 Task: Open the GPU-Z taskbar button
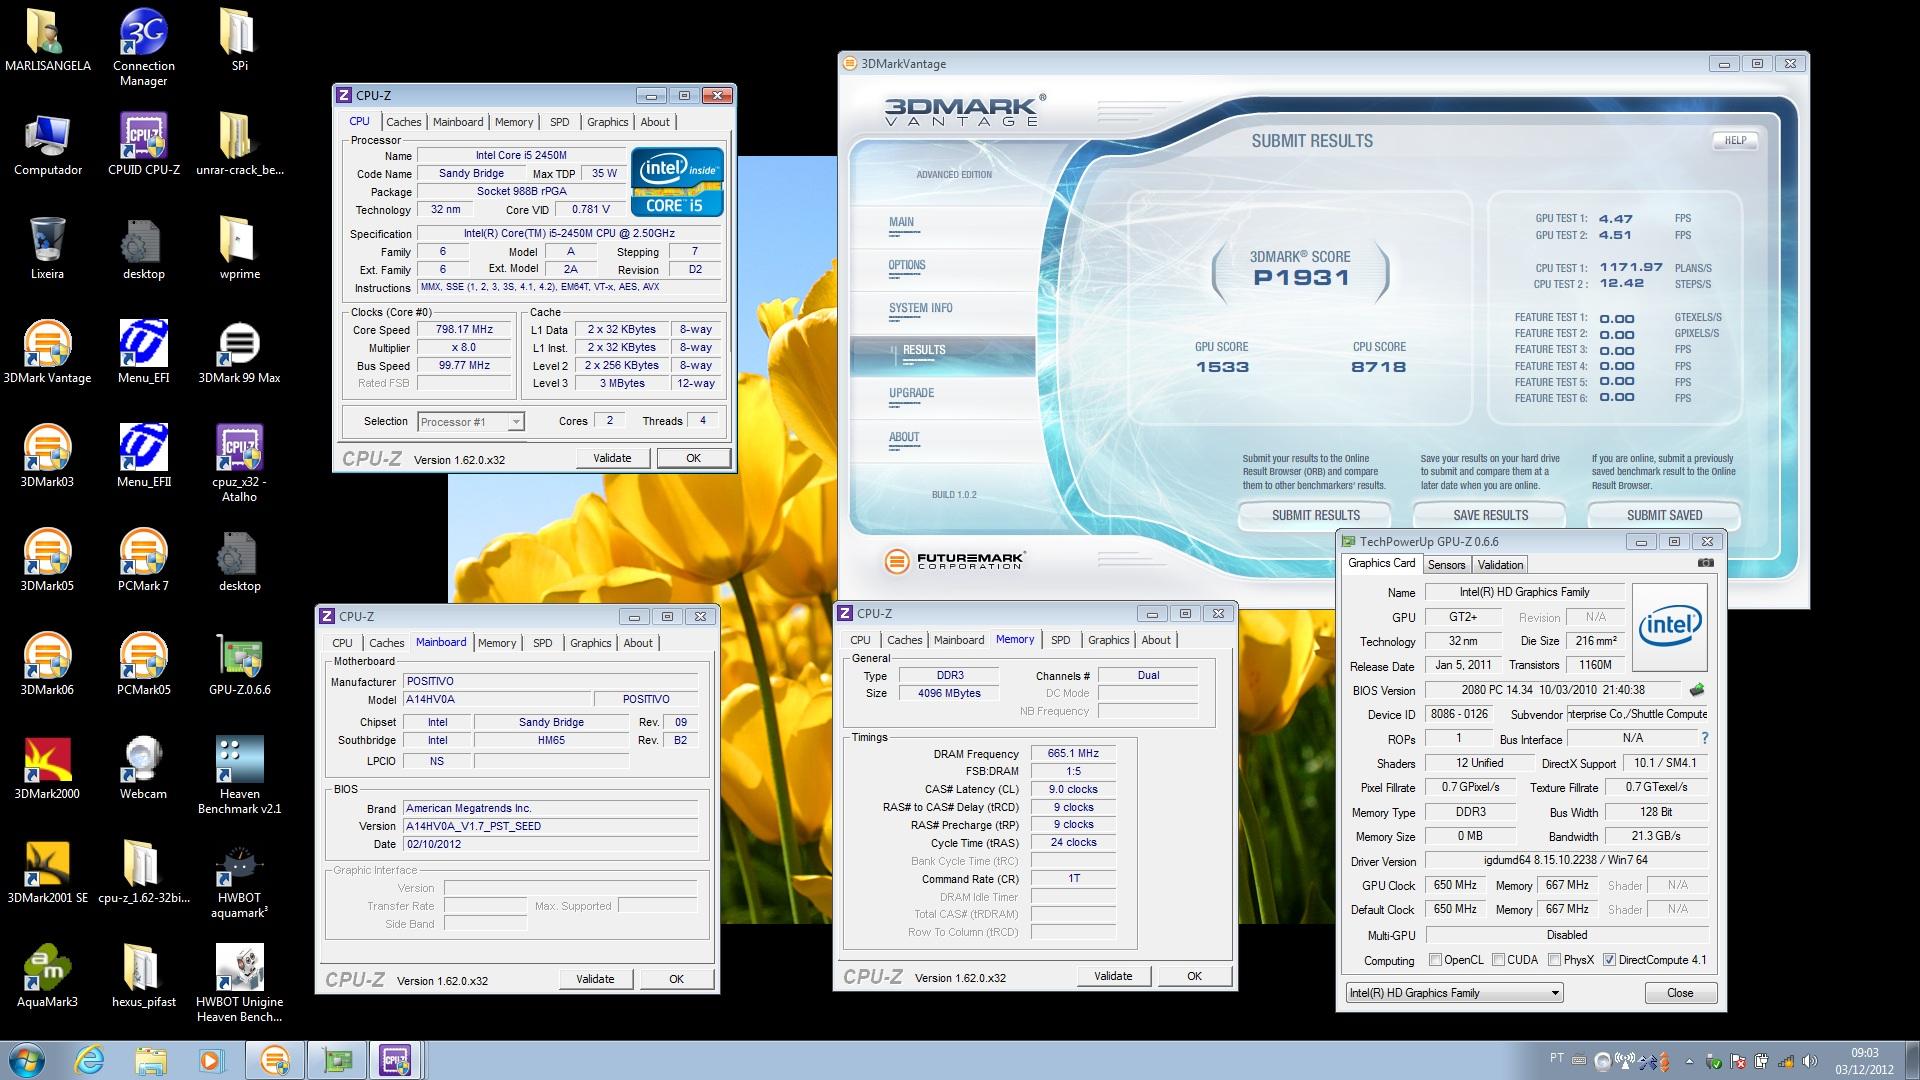click(x=336, y=1060)
